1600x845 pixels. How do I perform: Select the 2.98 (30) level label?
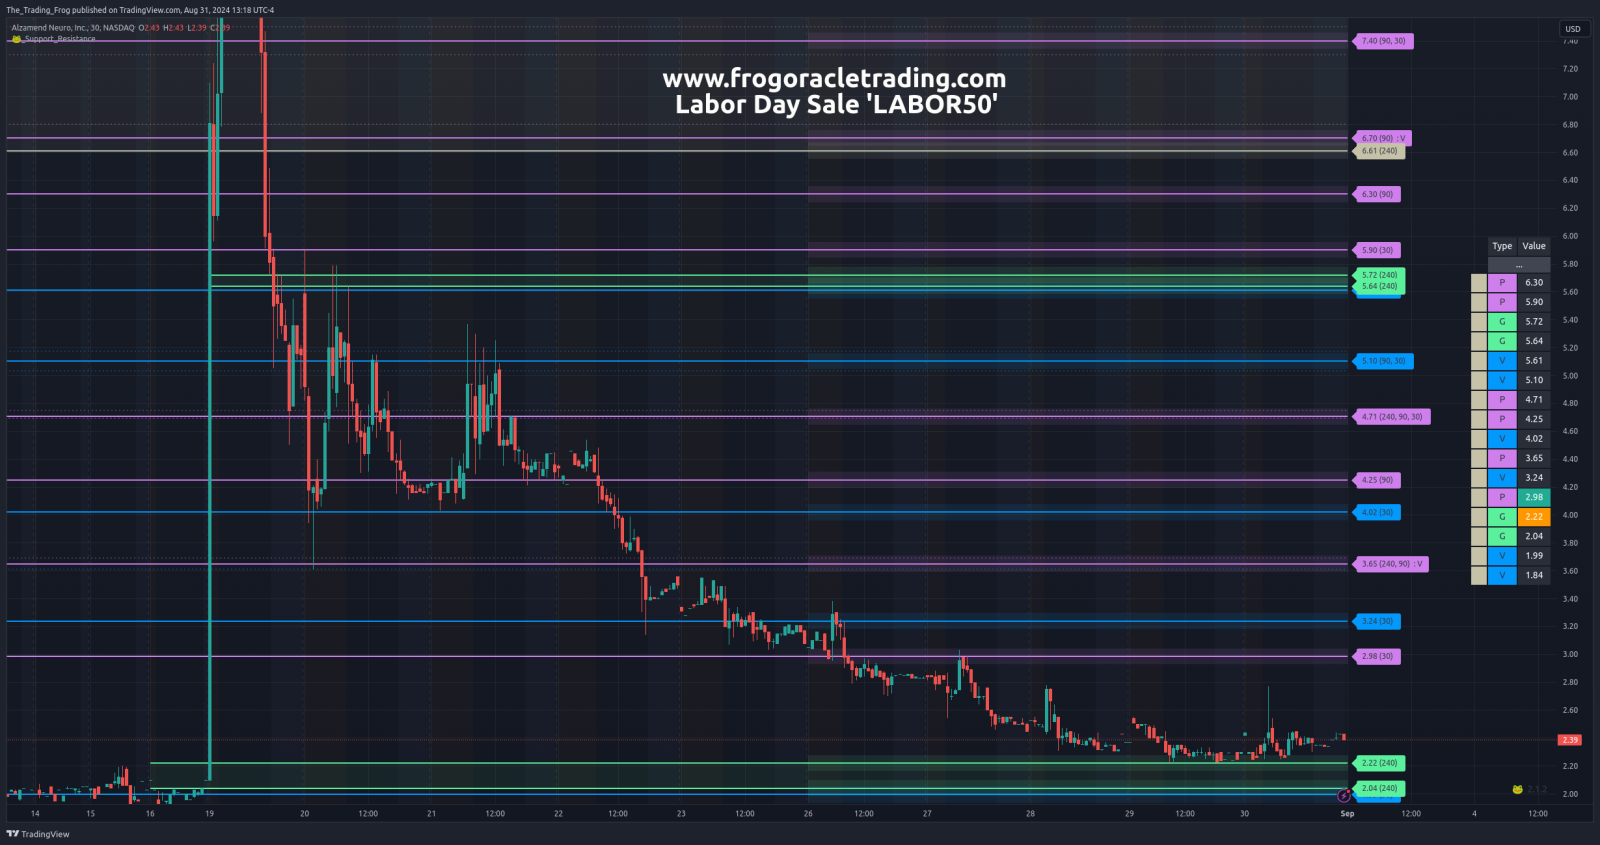[x=1378, y=656]
